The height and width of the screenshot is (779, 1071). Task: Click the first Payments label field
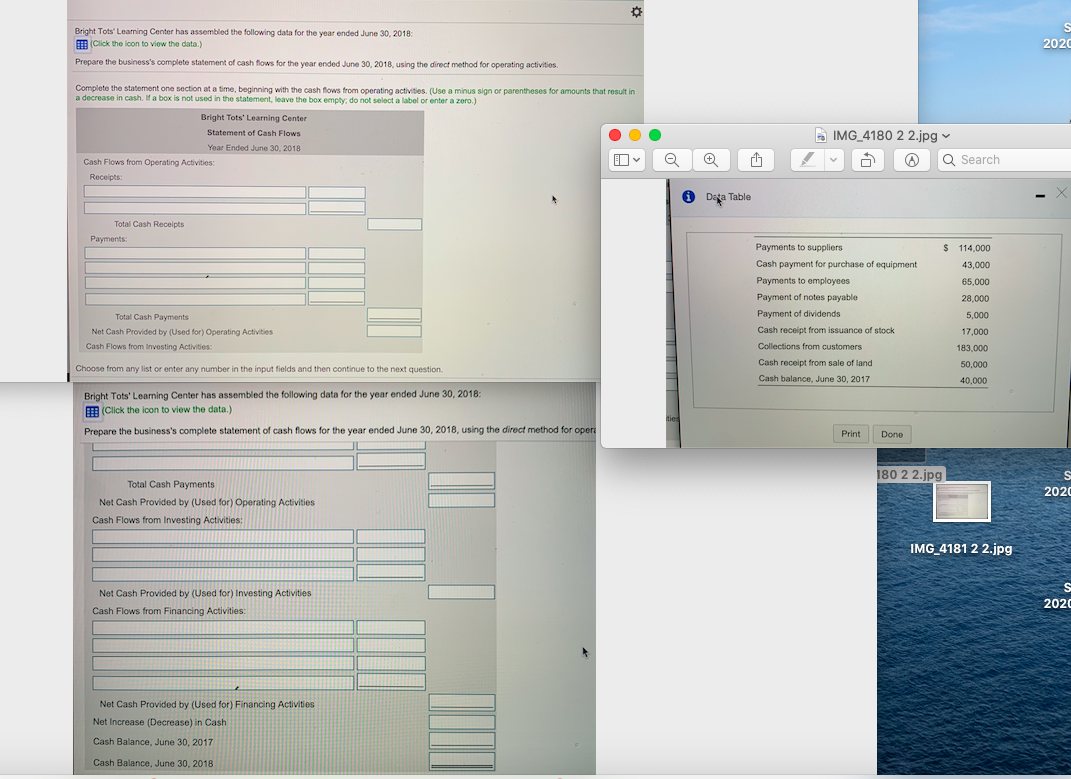[x=195, y=254]
